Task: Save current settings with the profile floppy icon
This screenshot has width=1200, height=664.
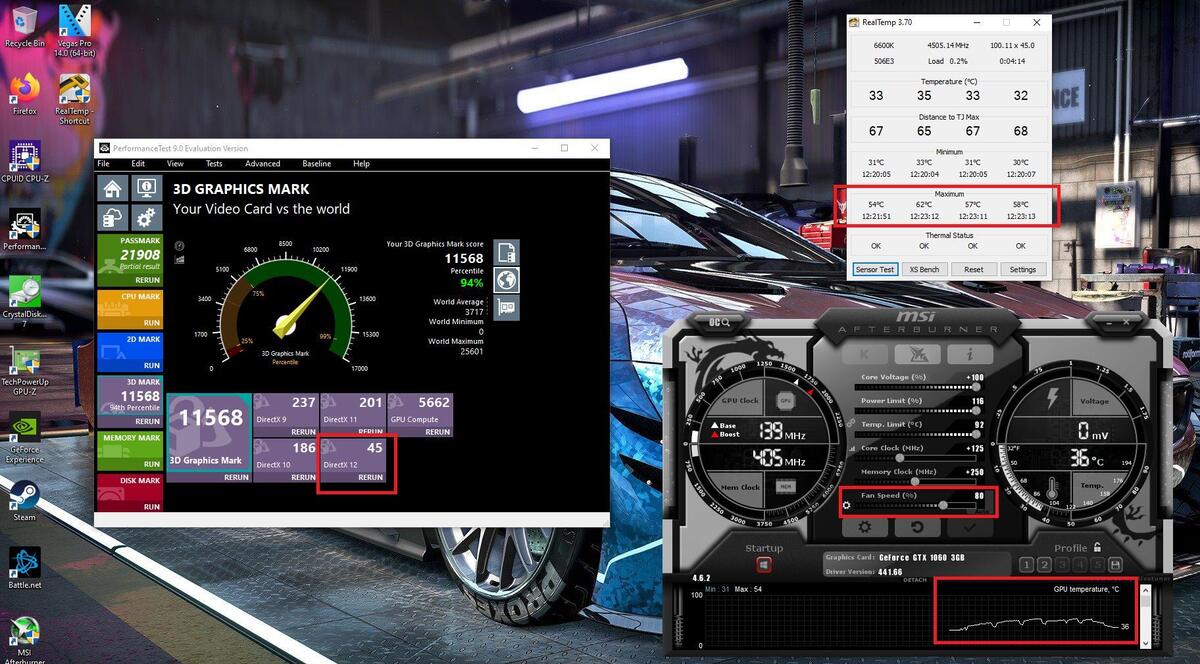Action: coord(1115,565)
